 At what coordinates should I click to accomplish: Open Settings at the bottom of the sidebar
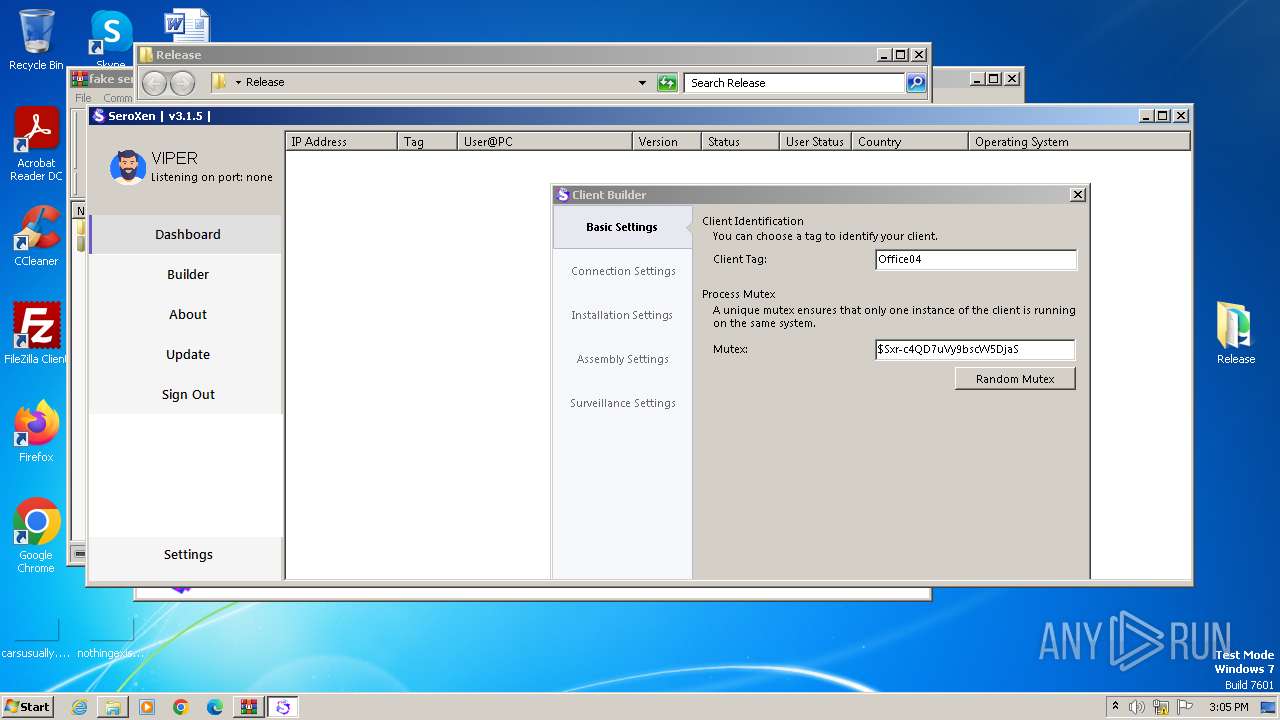(x=187, y=554)
